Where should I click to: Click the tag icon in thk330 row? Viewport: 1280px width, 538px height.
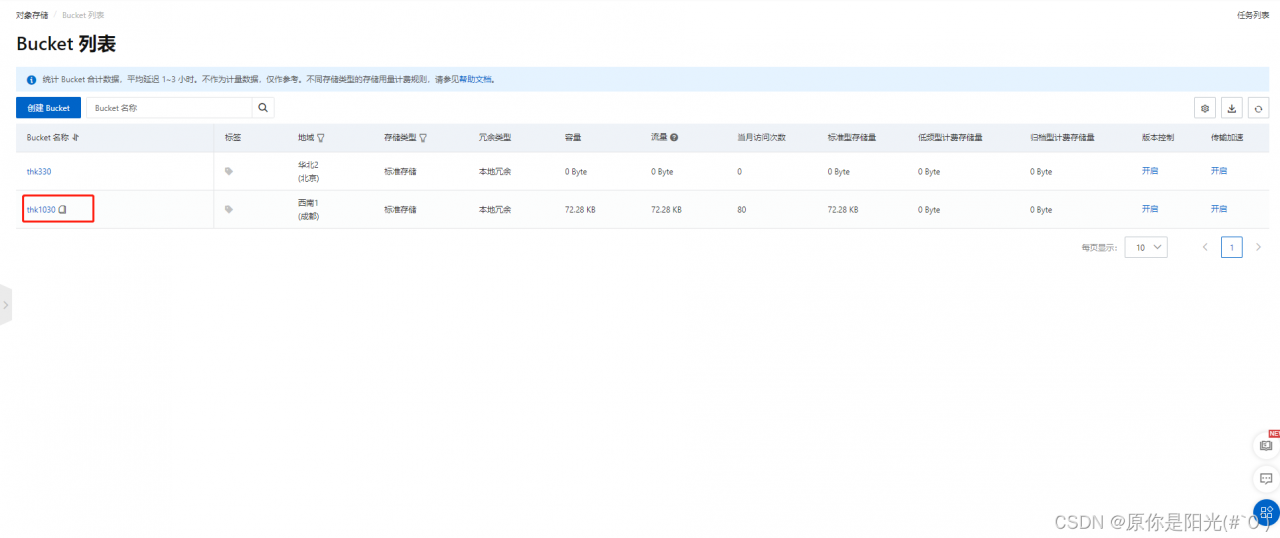229,171
